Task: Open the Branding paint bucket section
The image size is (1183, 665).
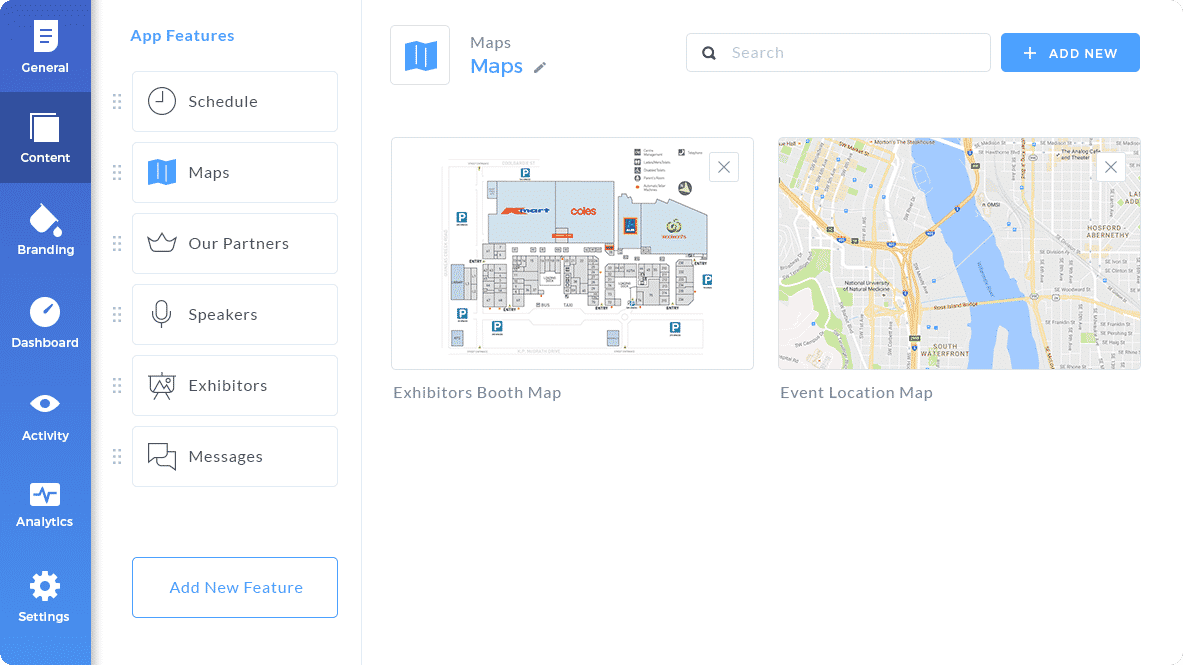Action: tap(45, 230)
